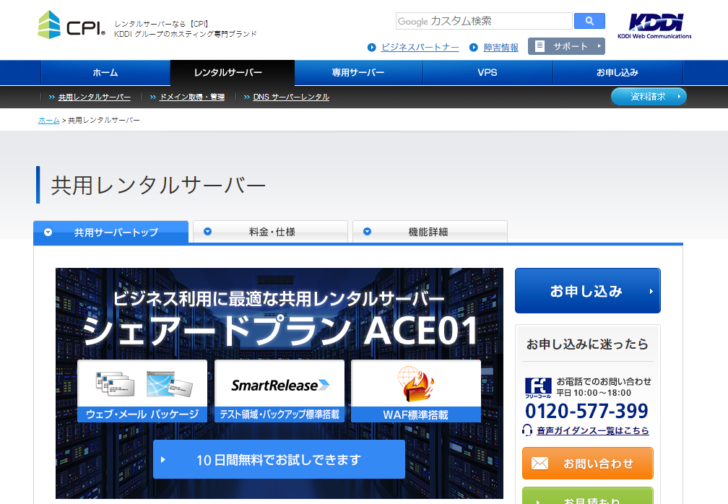The width and height of the screenshot is (728, 504).
Task: Click the arrow icon beside ビジネスパートナー
Action: pos(371,47)
